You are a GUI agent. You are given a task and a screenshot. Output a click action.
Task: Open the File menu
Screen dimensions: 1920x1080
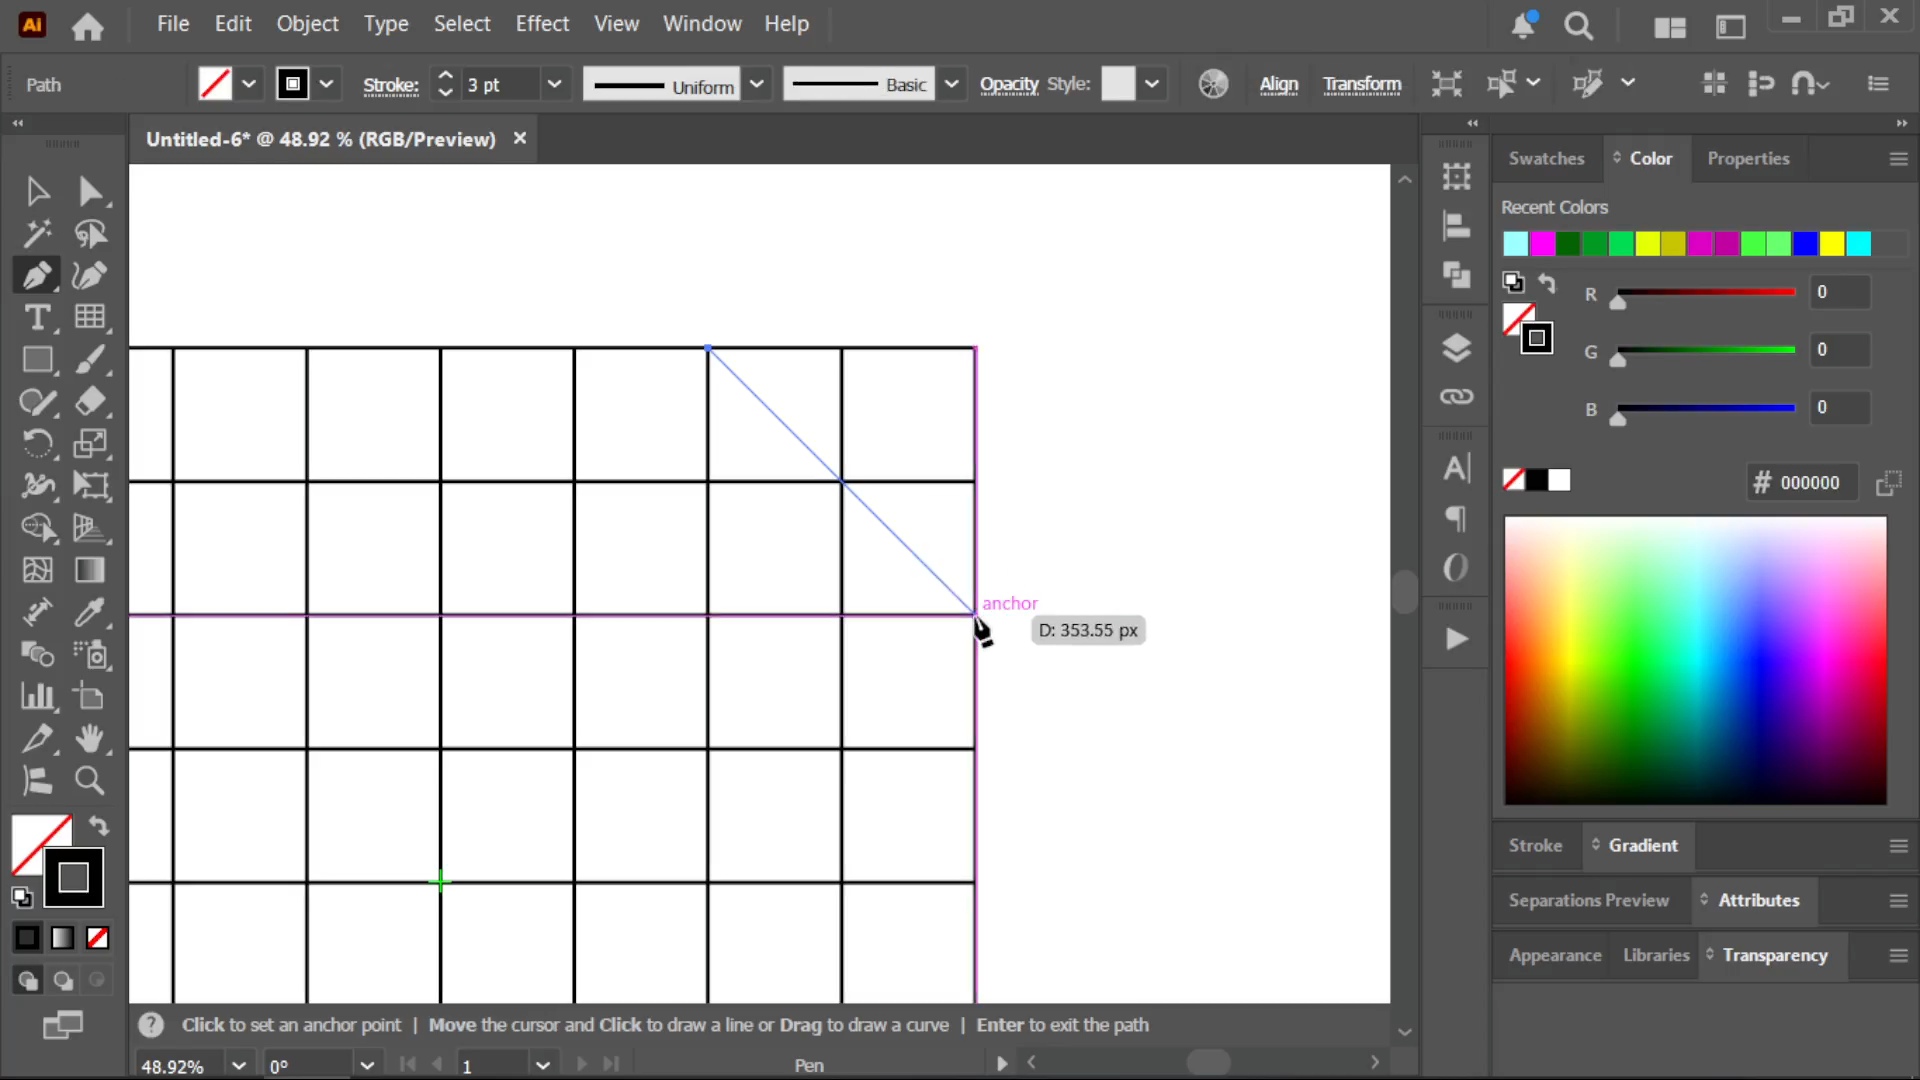tap(173, 24)
